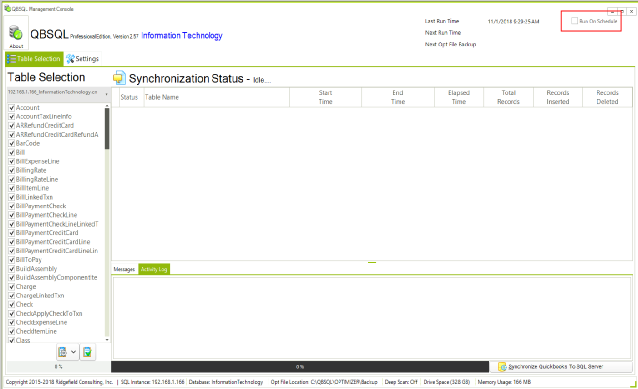Click the table progress indicator under the table list

59,367
